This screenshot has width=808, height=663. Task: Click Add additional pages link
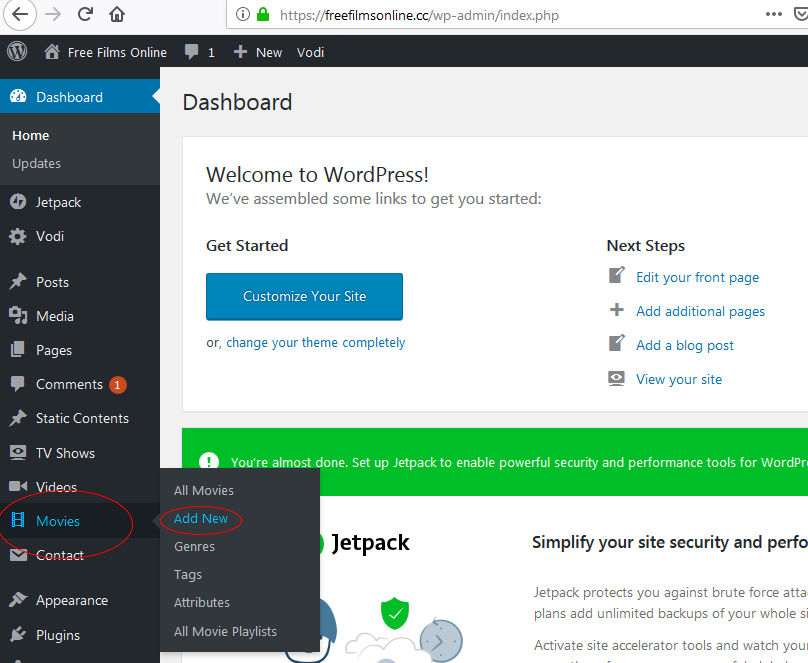(700, 311)
